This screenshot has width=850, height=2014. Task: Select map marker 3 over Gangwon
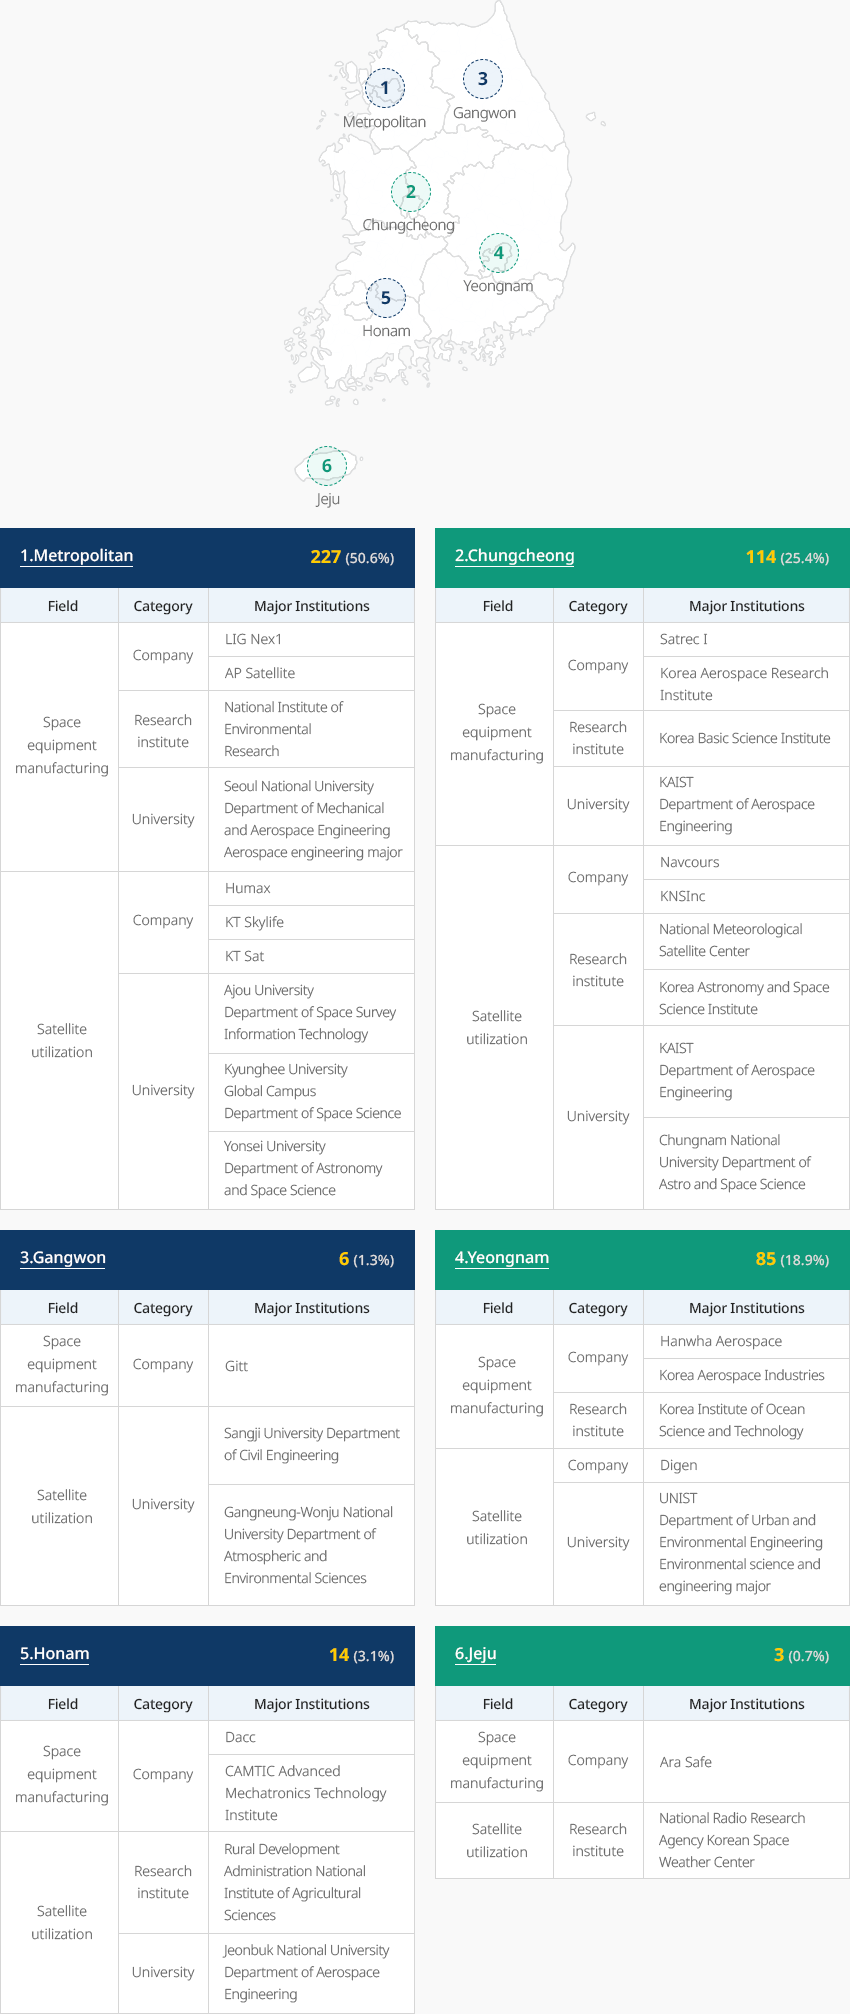click(482, 79)
